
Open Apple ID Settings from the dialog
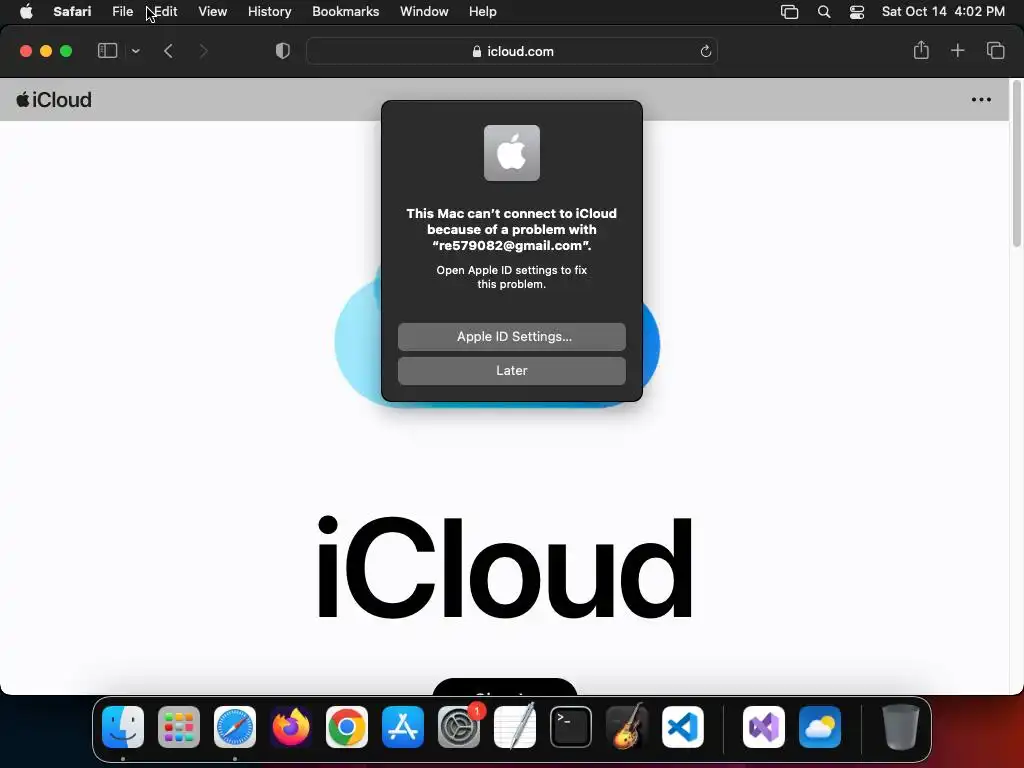[x=511, y=336]
